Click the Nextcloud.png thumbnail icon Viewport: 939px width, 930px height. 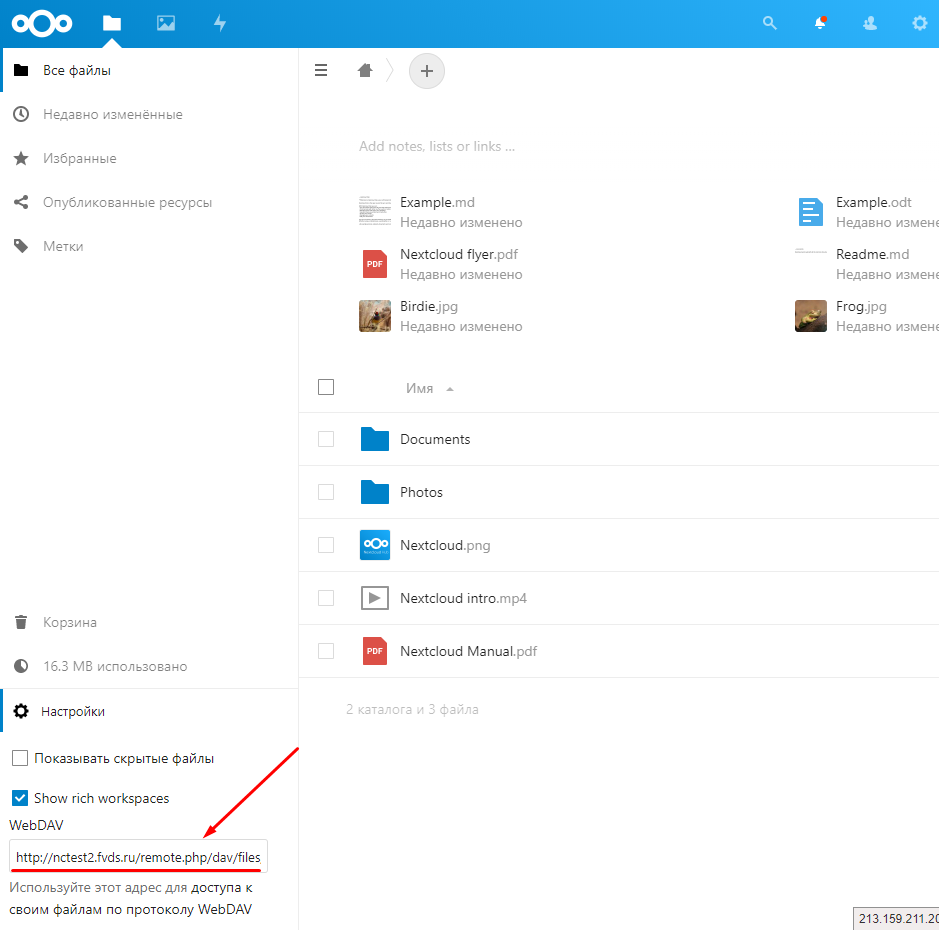(375, 545)
